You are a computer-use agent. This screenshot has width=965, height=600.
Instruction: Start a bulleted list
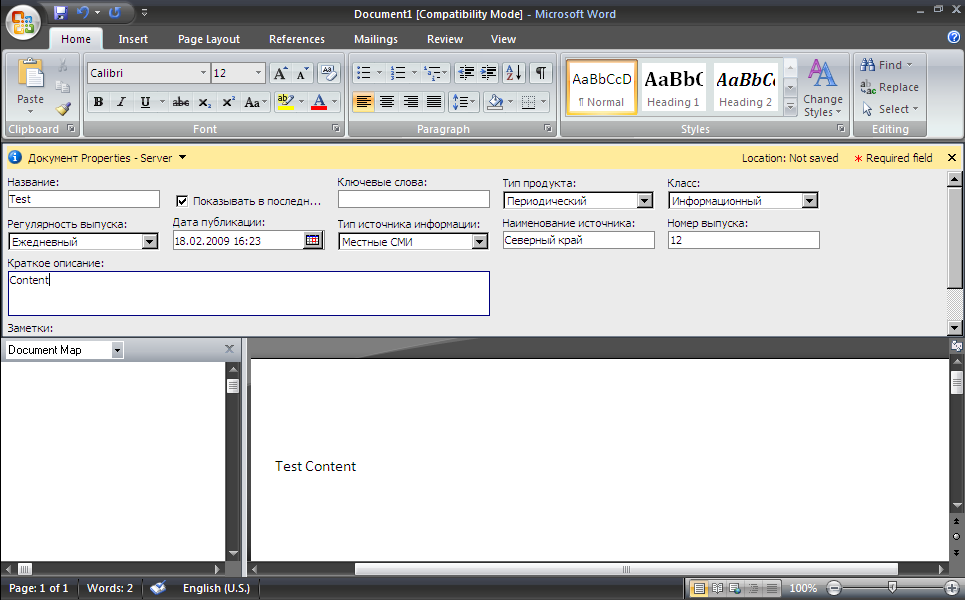(364, 73)
